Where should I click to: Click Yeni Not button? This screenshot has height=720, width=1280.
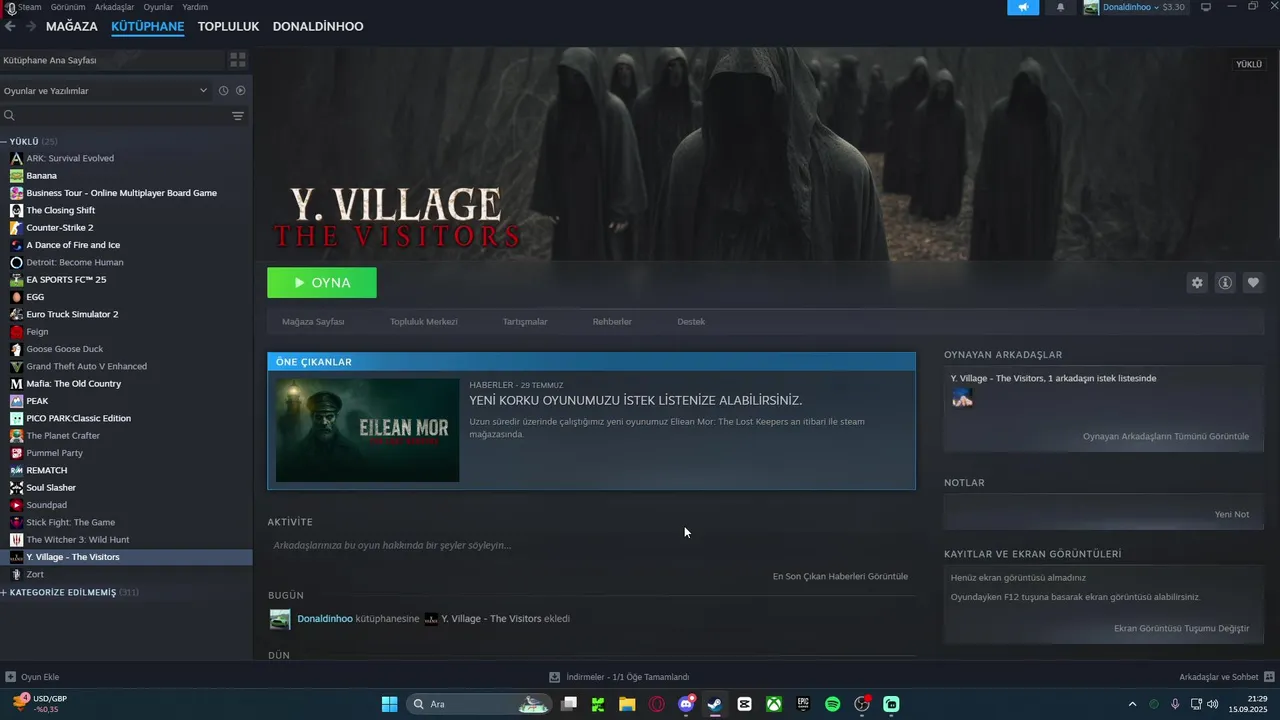point(1232,514)
